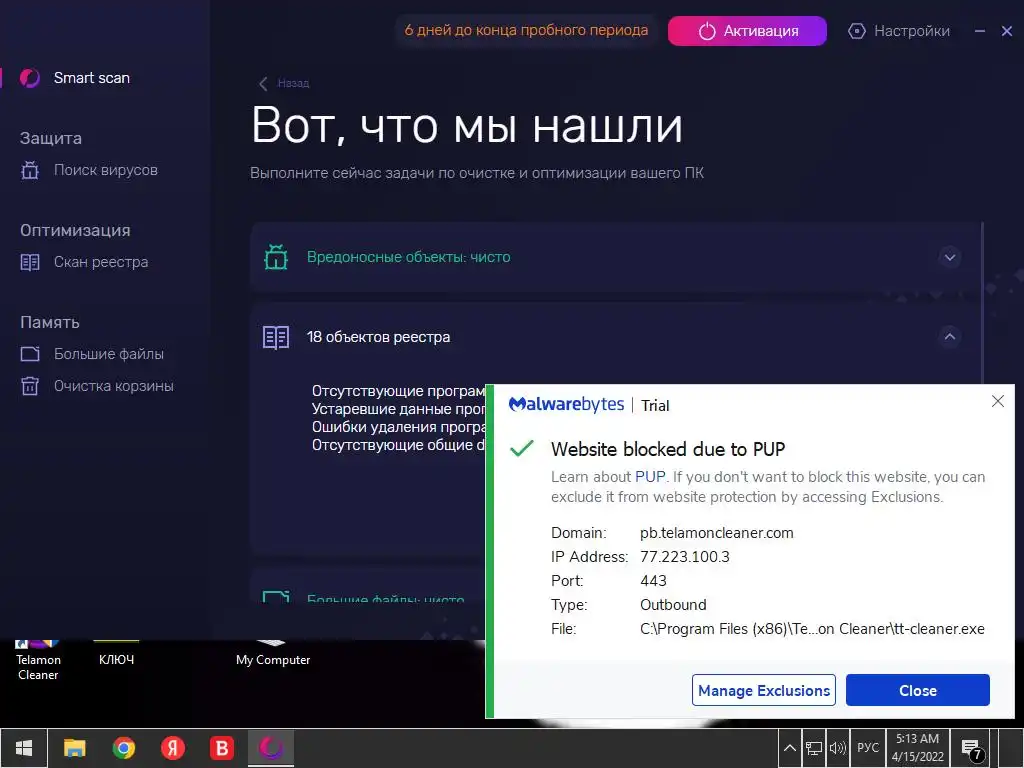The image size is (1024, 768).
Task: Click the Ошибки удаления registry item
Action: [398, 427]
